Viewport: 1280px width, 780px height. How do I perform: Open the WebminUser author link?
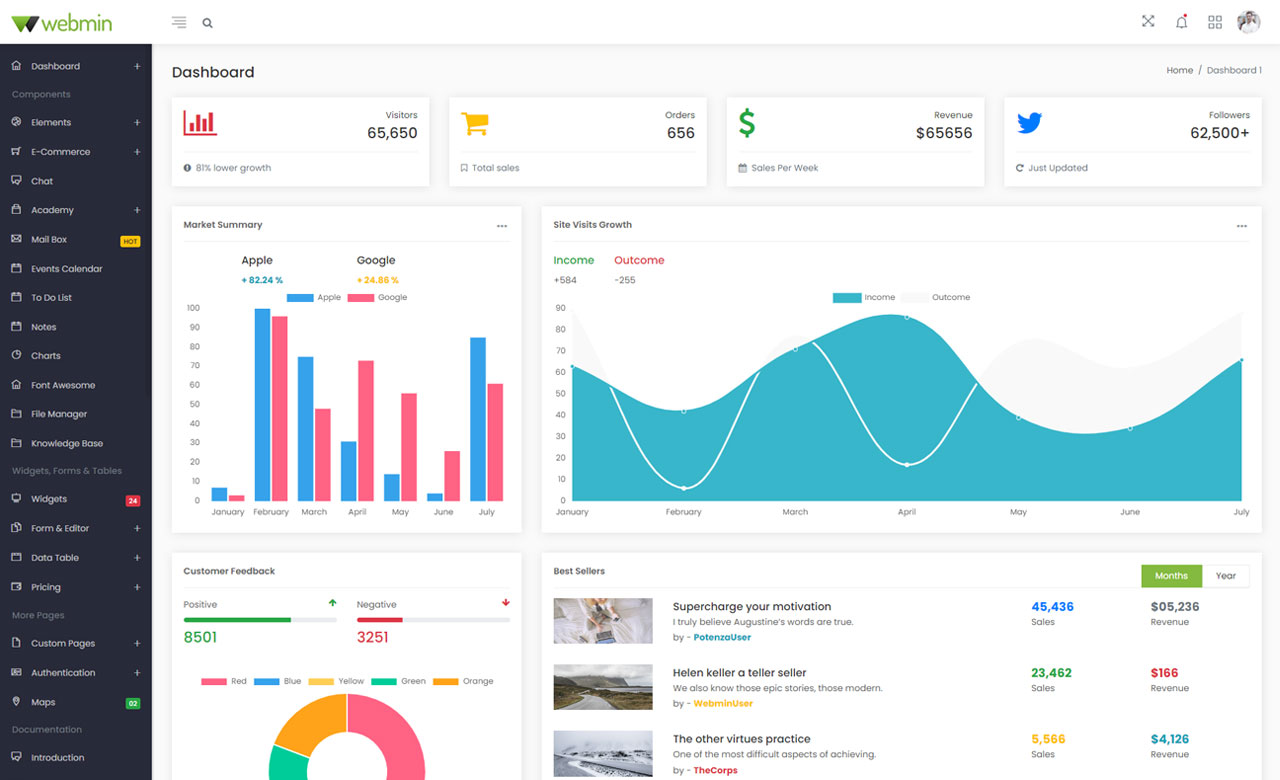(x=723, y=703)
